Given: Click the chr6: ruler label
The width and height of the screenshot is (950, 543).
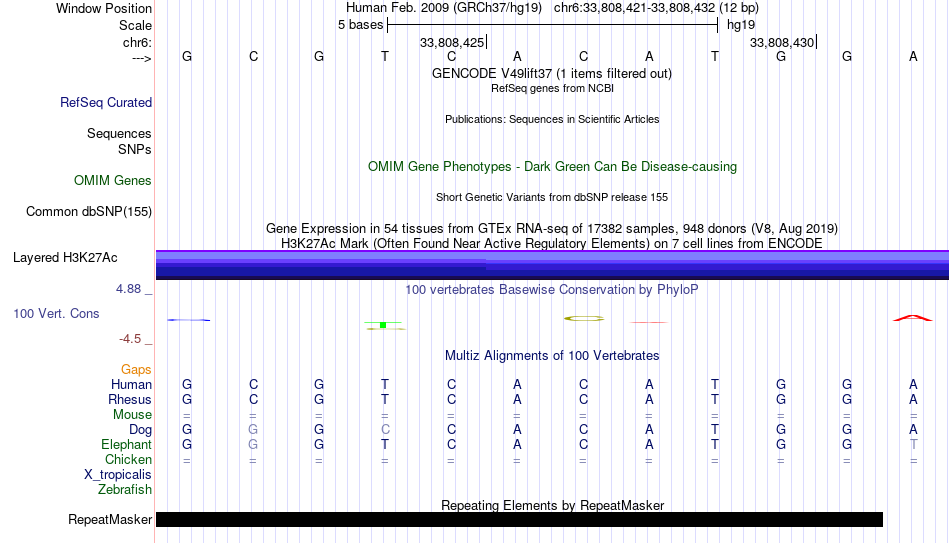Looking at the screenshot, I should click(137, 42).
